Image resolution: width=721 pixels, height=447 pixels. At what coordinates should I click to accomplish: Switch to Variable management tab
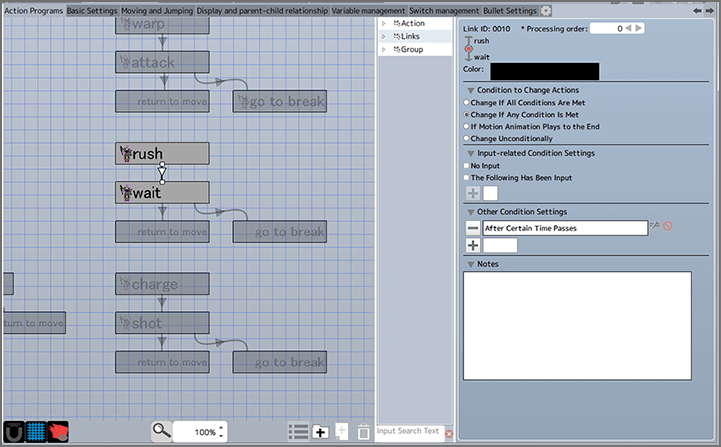pos(368,11)
